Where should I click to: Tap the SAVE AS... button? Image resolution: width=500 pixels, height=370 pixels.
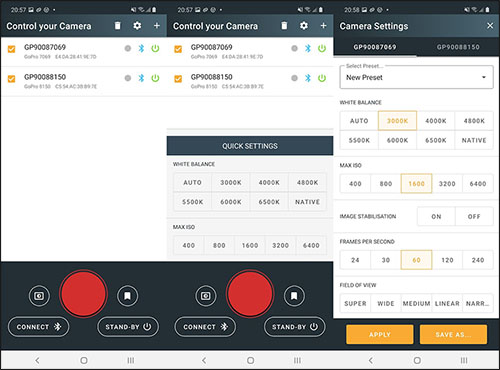coord(453,334)
